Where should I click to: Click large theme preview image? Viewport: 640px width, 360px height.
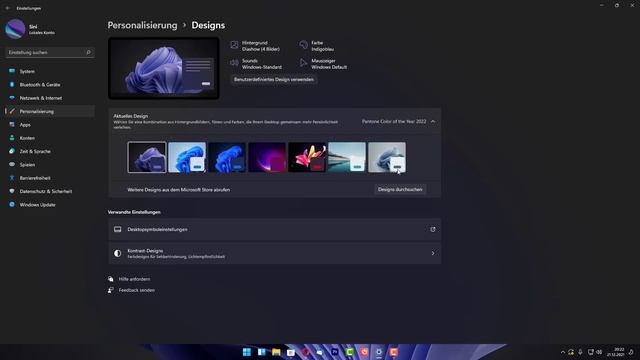coord(164,68)
